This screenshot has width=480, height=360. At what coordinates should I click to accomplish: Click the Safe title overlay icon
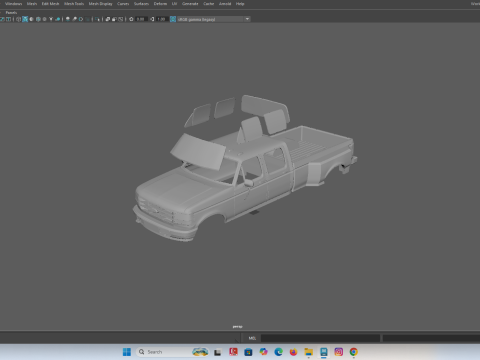[x=8, y=19]
